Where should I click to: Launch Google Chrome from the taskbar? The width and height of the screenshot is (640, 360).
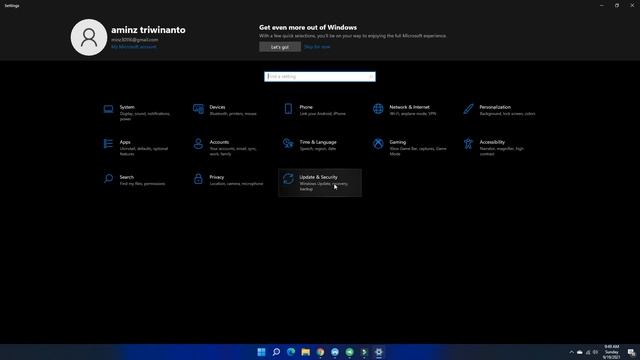[320, 352]
